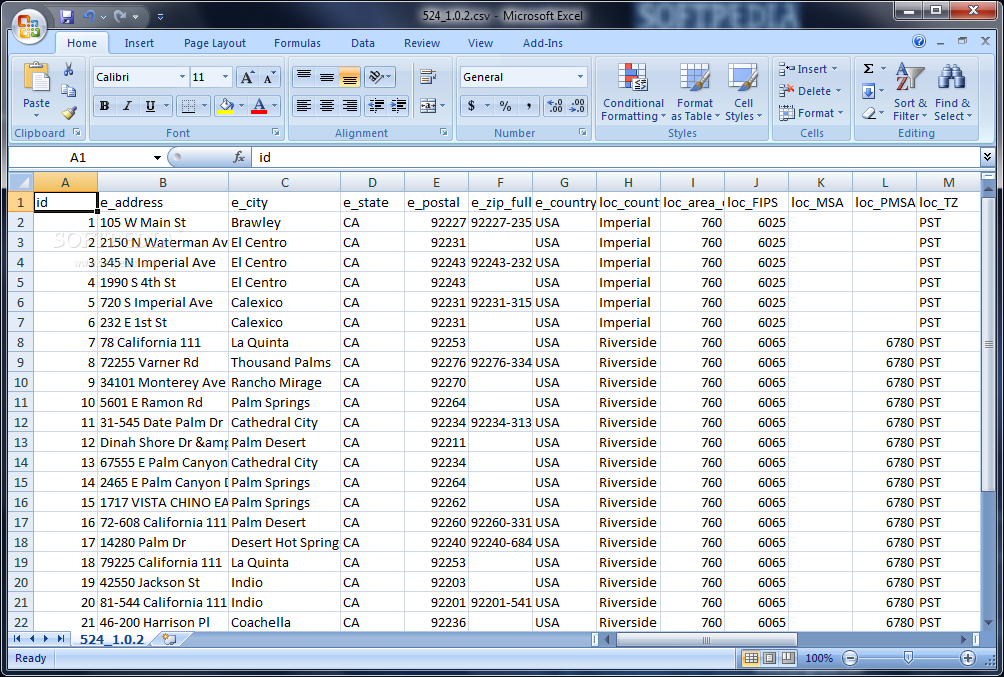
Task: Apply Middle Align to cells
Action: click(x=327, y=77)
